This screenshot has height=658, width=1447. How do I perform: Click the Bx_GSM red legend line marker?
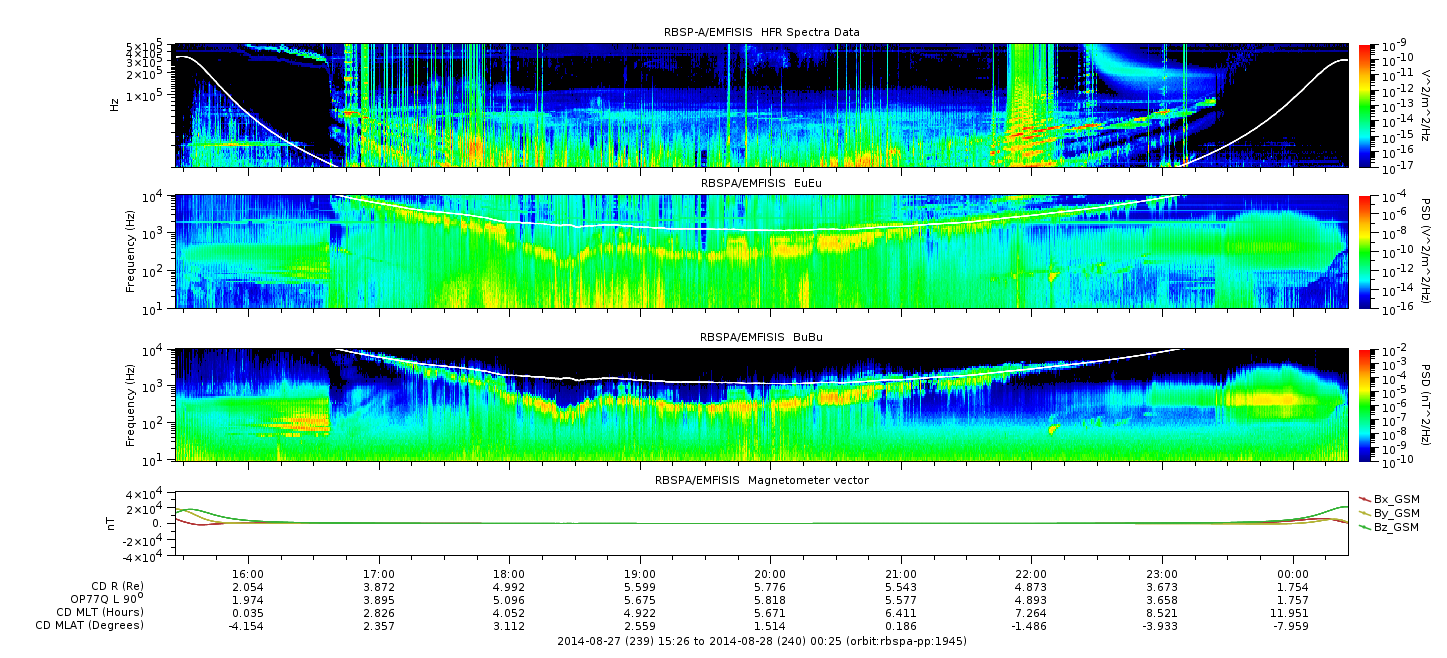coord(1365,499)
